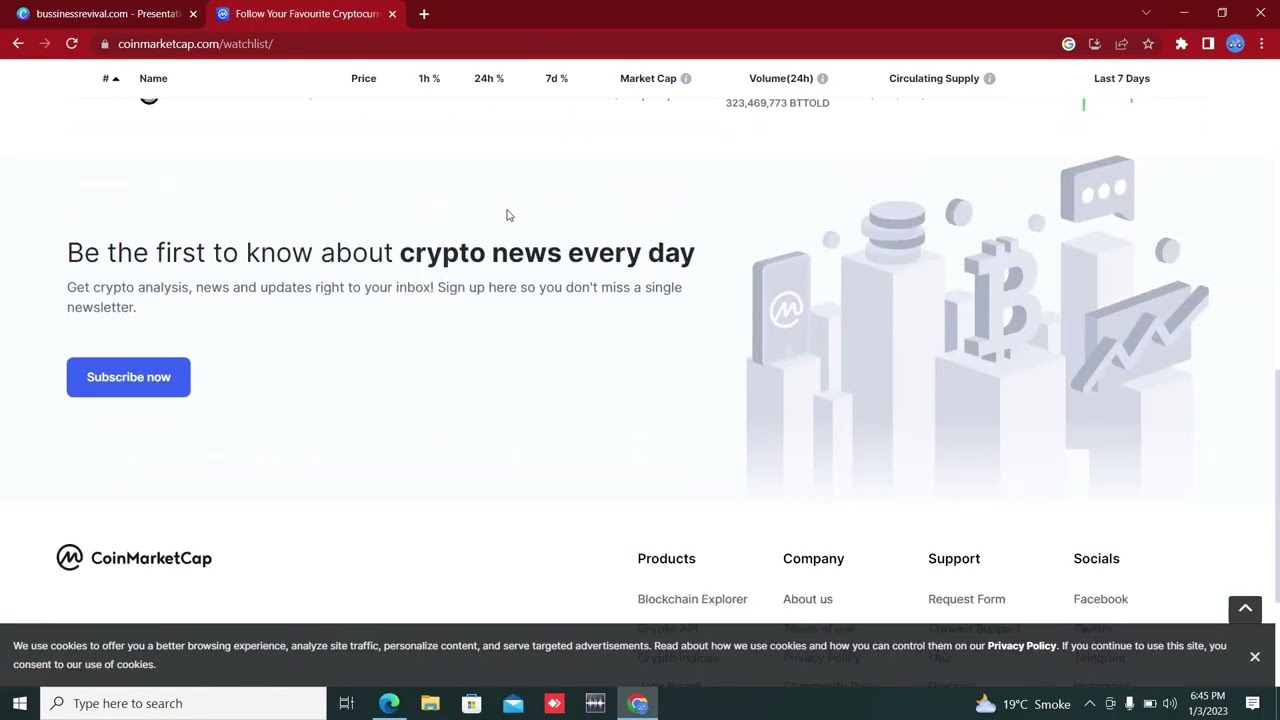Open File Explorer from taskbar

pos(430,703)
